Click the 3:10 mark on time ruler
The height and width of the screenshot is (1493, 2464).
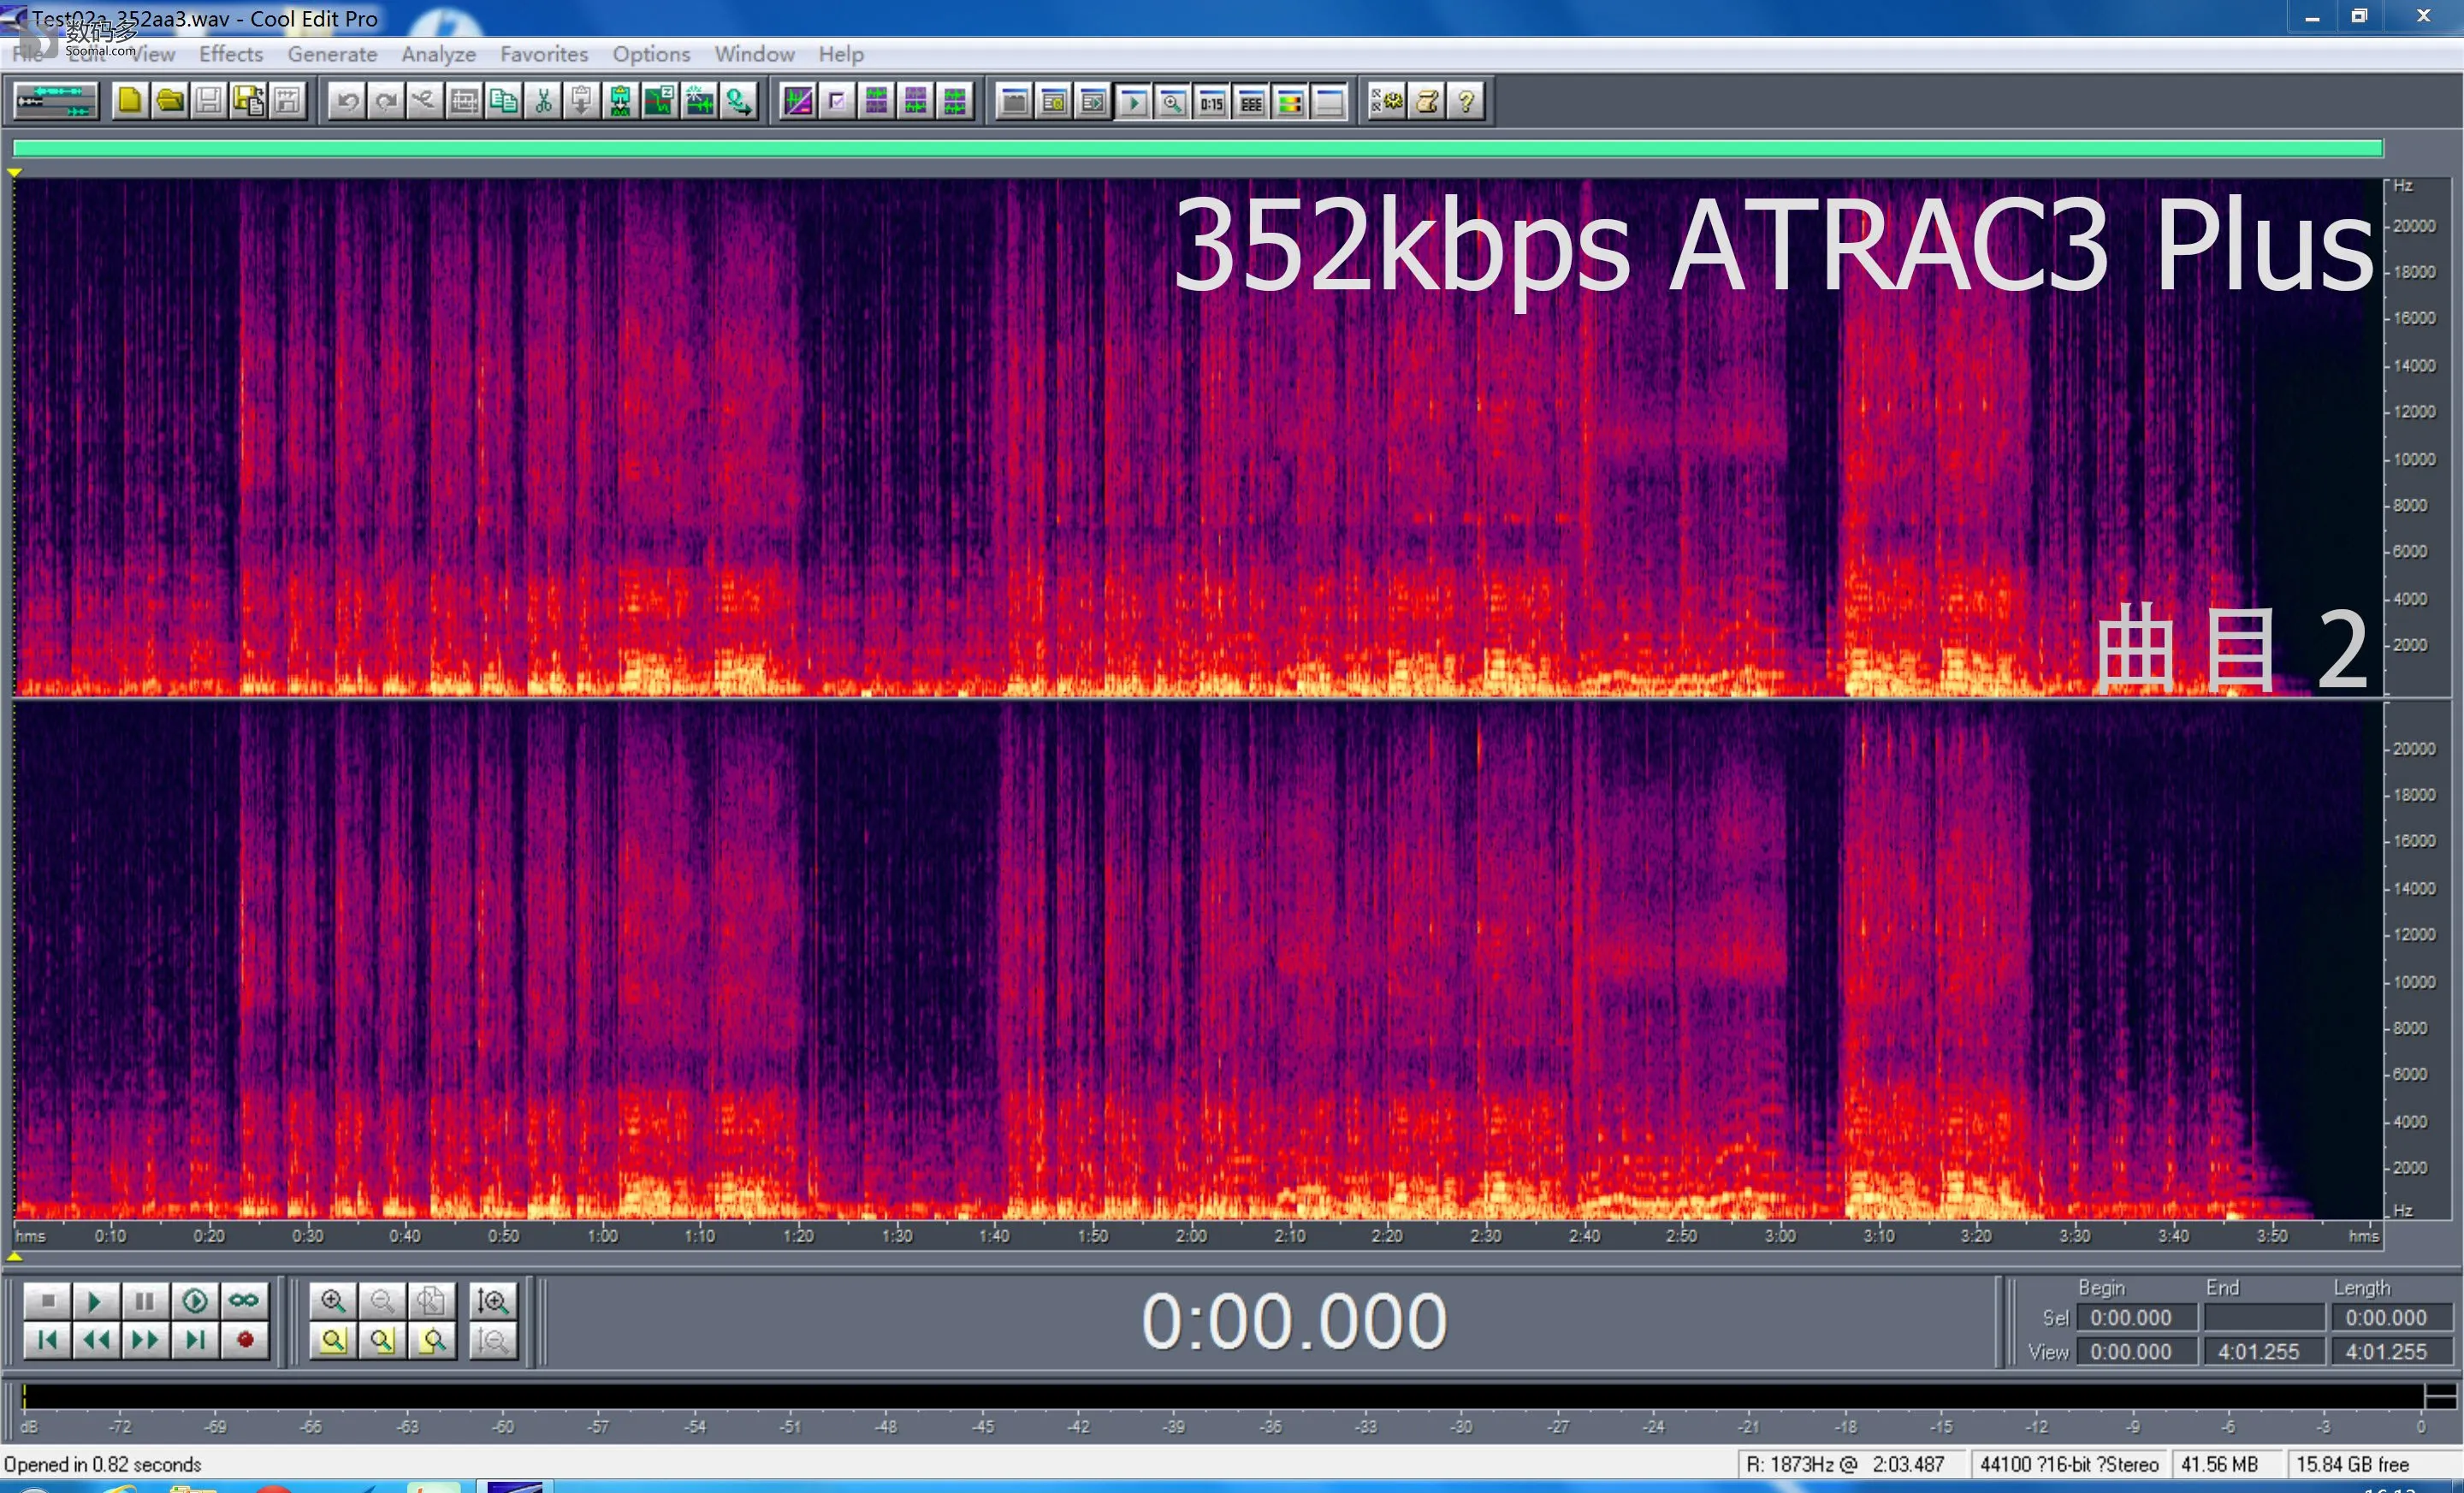(x=1878, y=1236)
